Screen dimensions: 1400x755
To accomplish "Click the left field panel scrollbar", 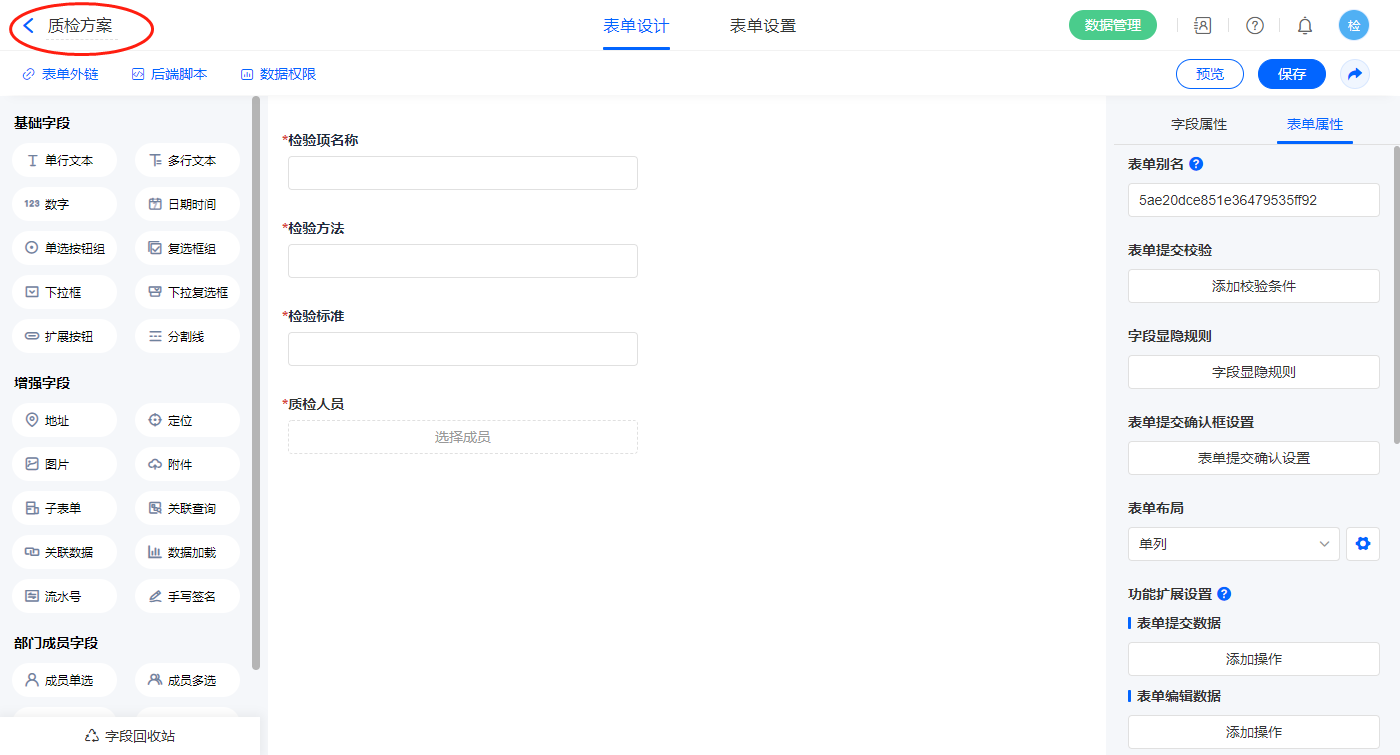I will tap(256, 380).
